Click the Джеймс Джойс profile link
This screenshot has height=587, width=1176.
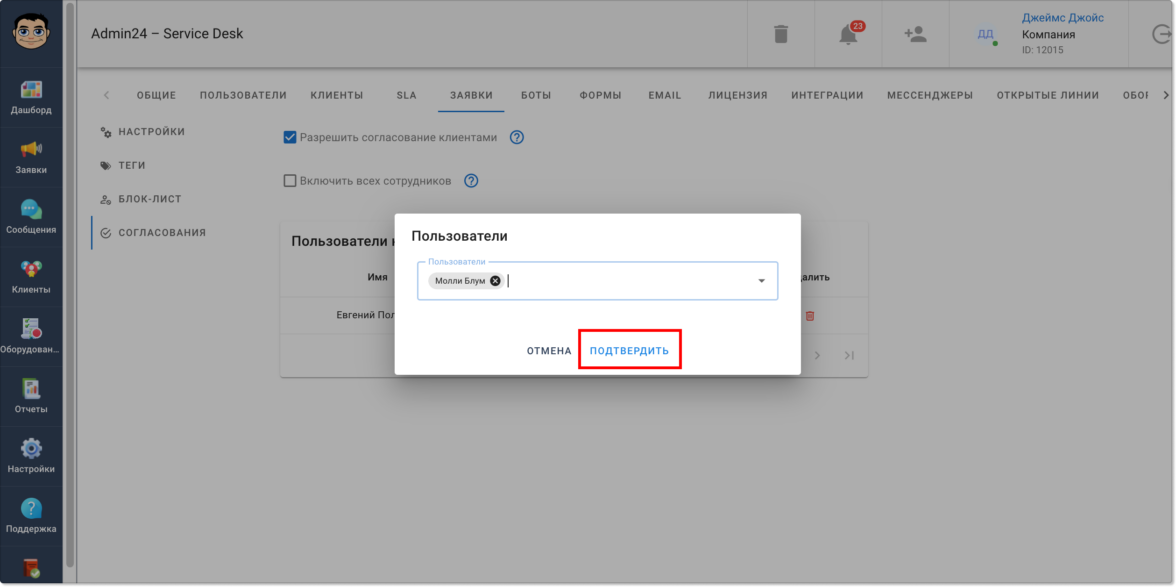(x=1063, y=18)
